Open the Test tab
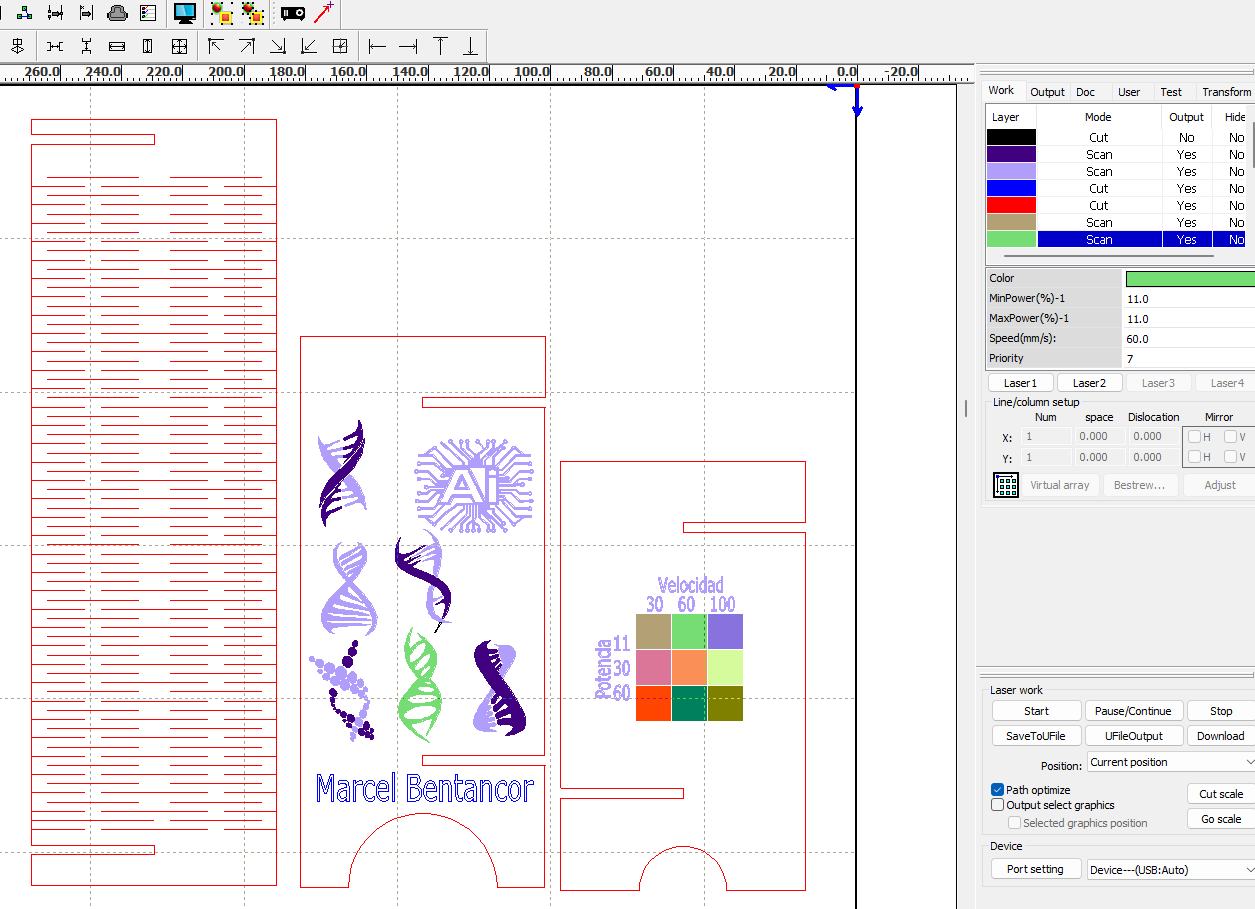 (x=1171, y=92)
